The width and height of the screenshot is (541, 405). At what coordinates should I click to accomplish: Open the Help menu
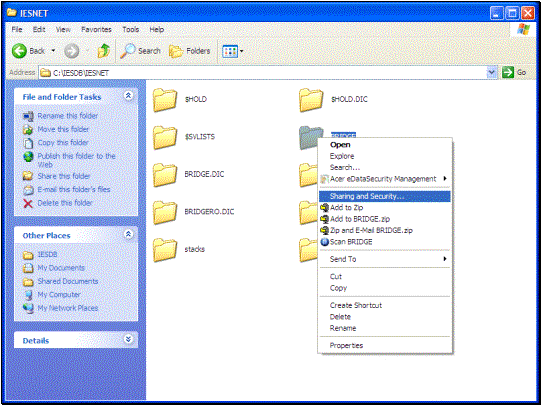tap(157, 30)
